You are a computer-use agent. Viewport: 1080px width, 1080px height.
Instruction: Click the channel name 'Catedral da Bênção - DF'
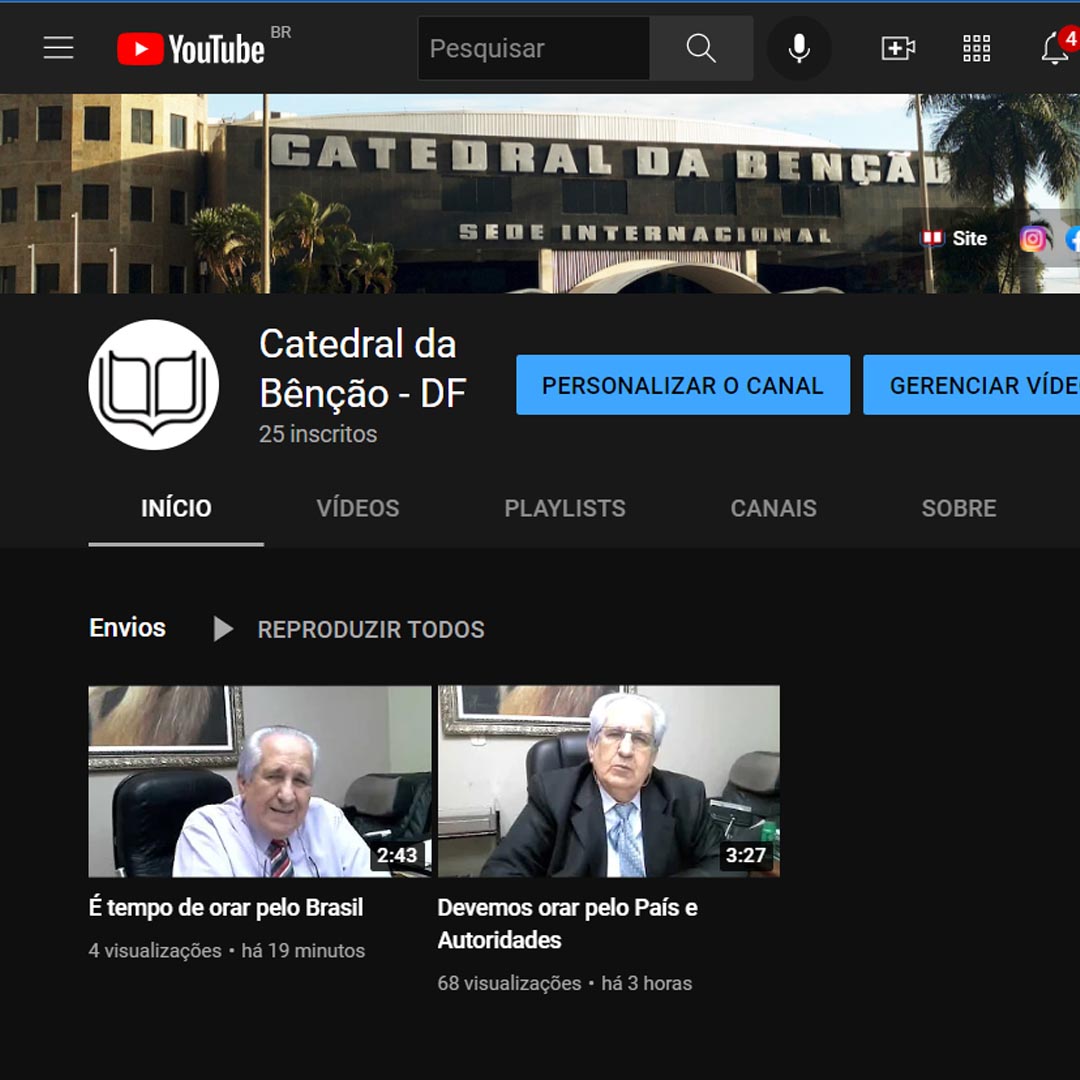coord(363,368)
